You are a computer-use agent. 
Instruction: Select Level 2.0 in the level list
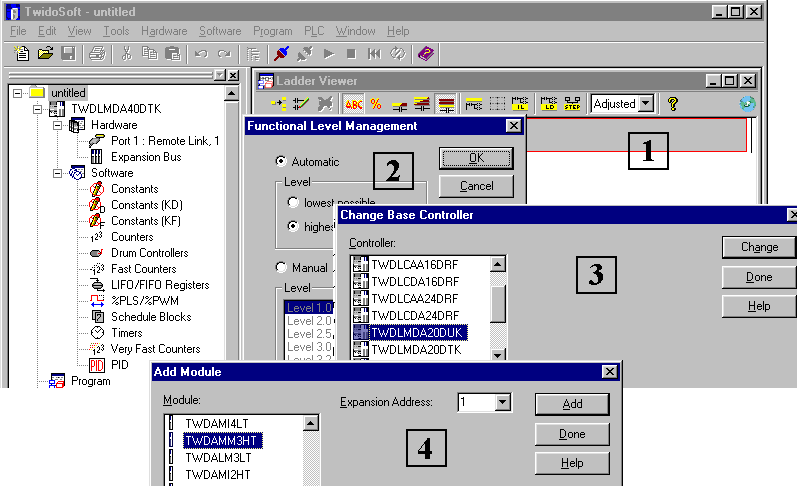click(x=309, y=321)
